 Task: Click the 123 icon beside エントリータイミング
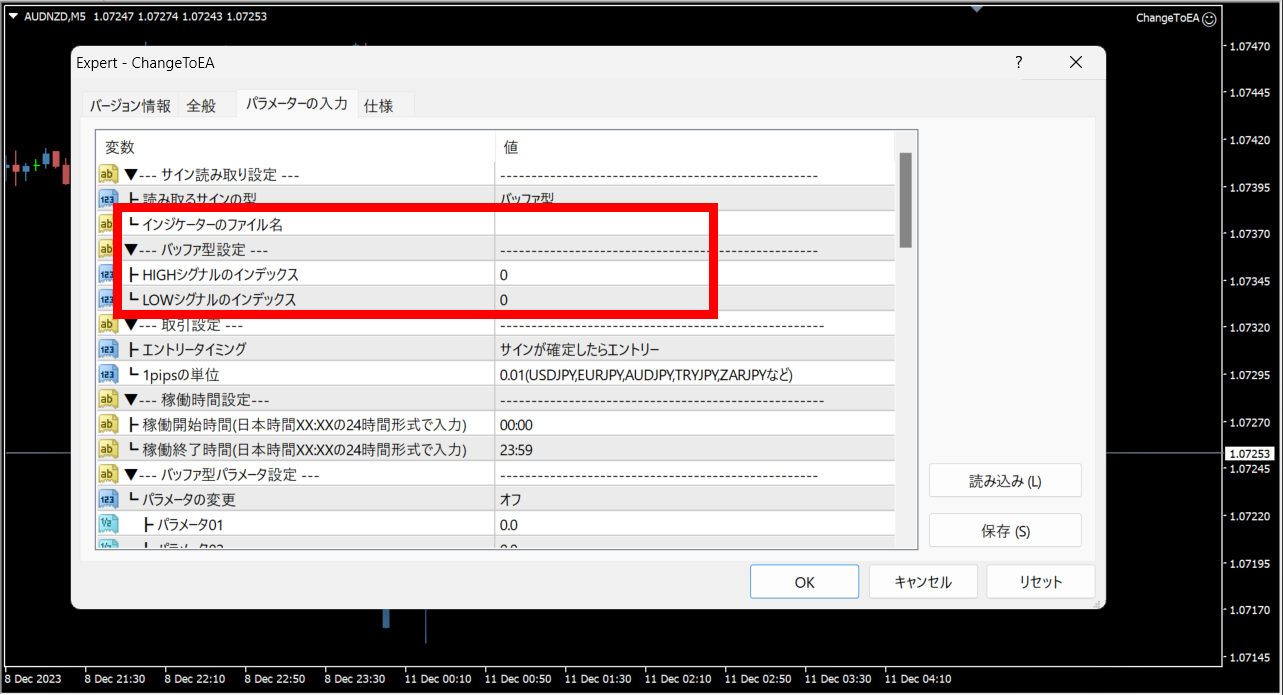tap(108, 350)
